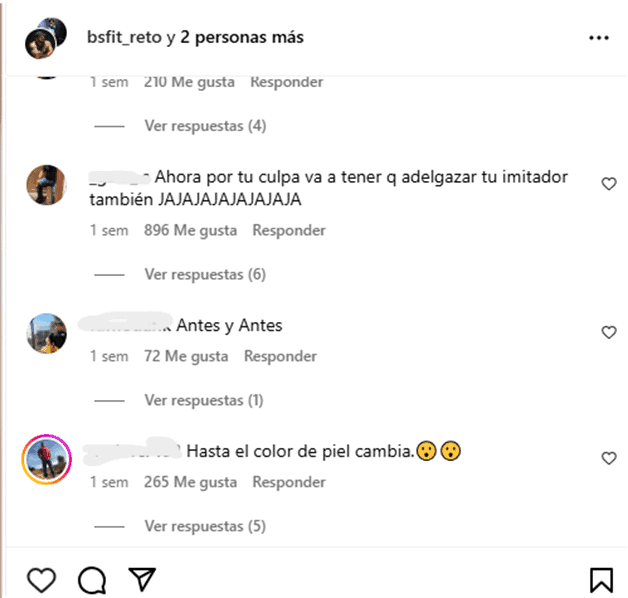Reply to the 265 likes comment

click(289, 482)
